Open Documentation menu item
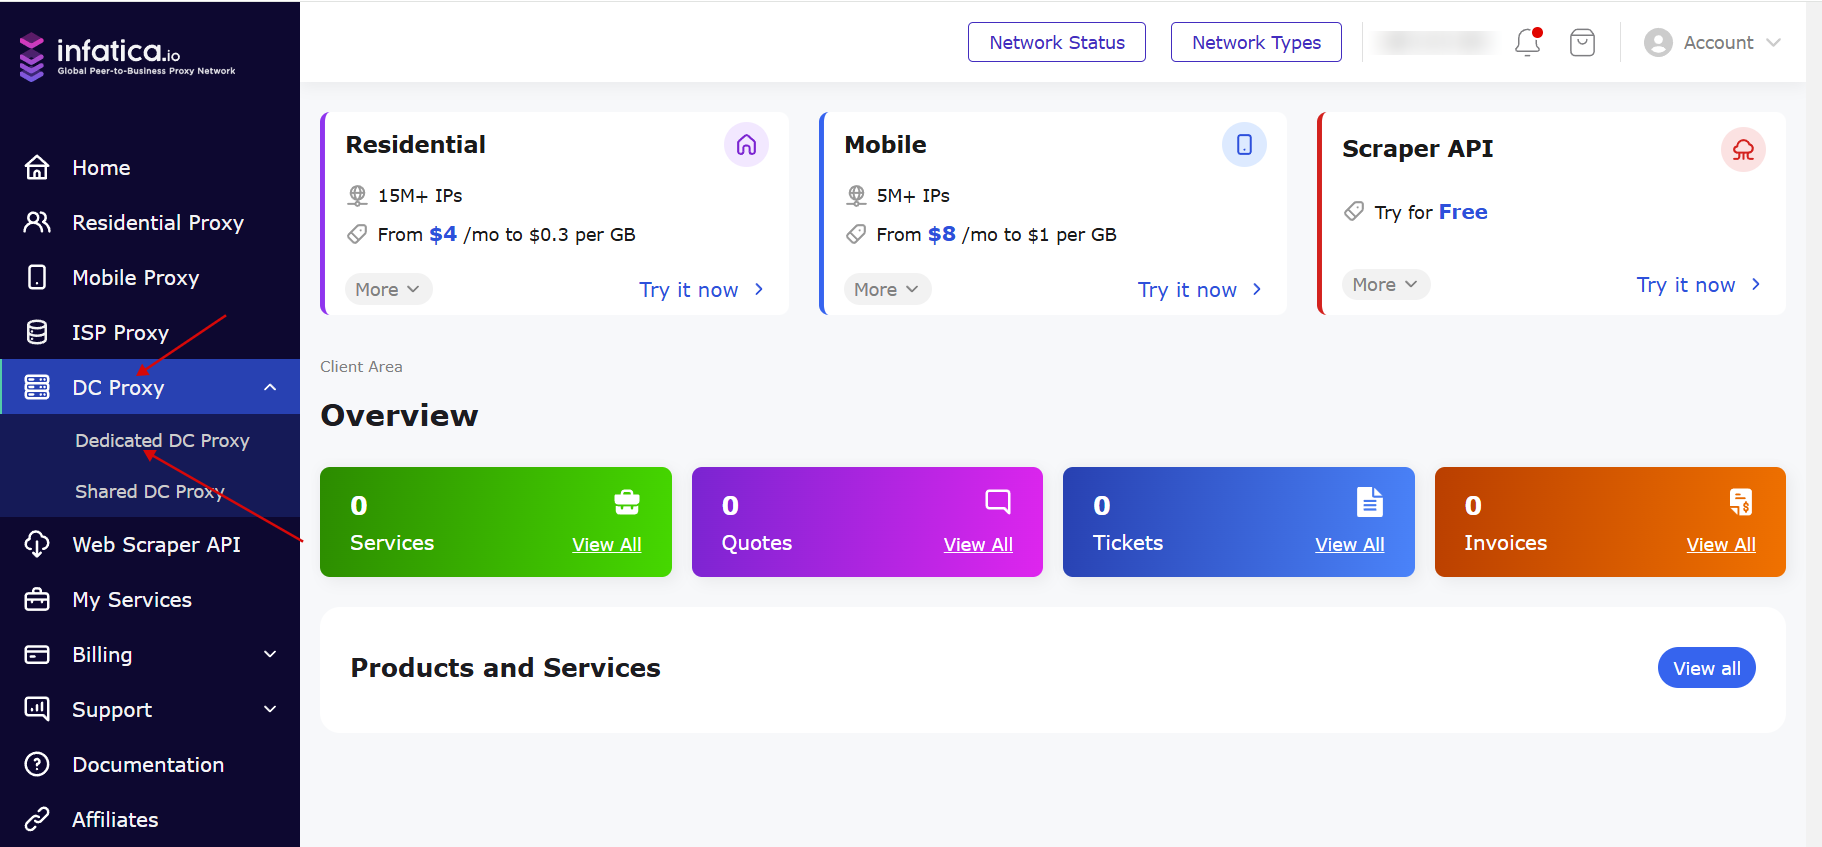 pyautogui.click(x=150, y=764)
